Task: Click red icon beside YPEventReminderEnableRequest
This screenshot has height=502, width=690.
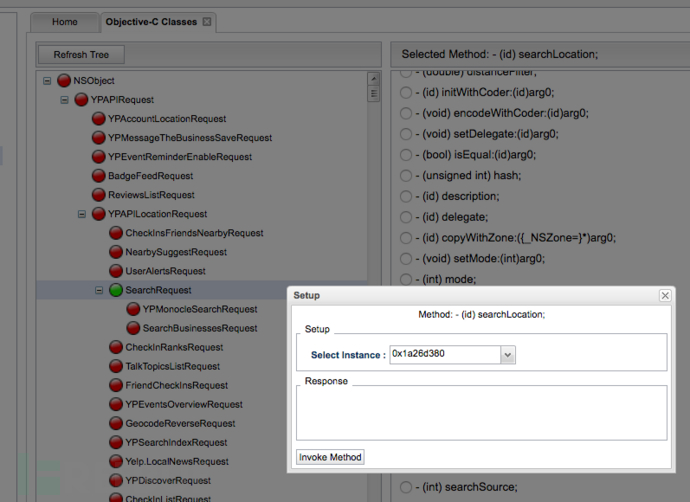Action: (99, 157)
